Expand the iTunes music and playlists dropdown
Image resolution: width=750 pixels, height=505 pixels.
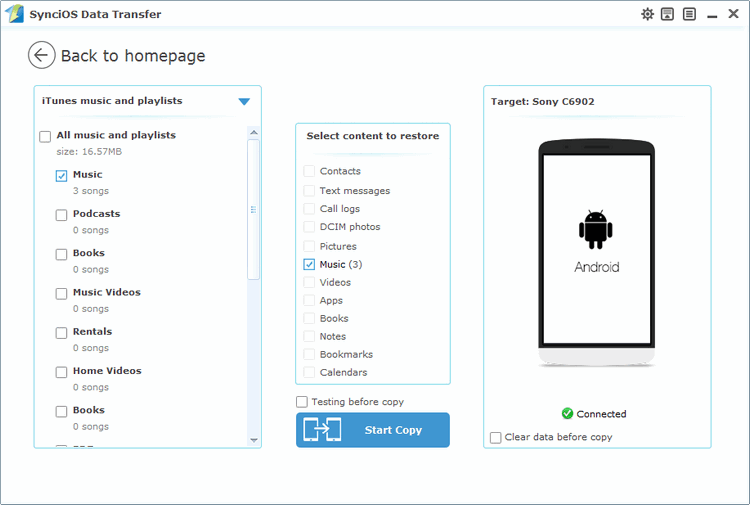click(244, 101)
